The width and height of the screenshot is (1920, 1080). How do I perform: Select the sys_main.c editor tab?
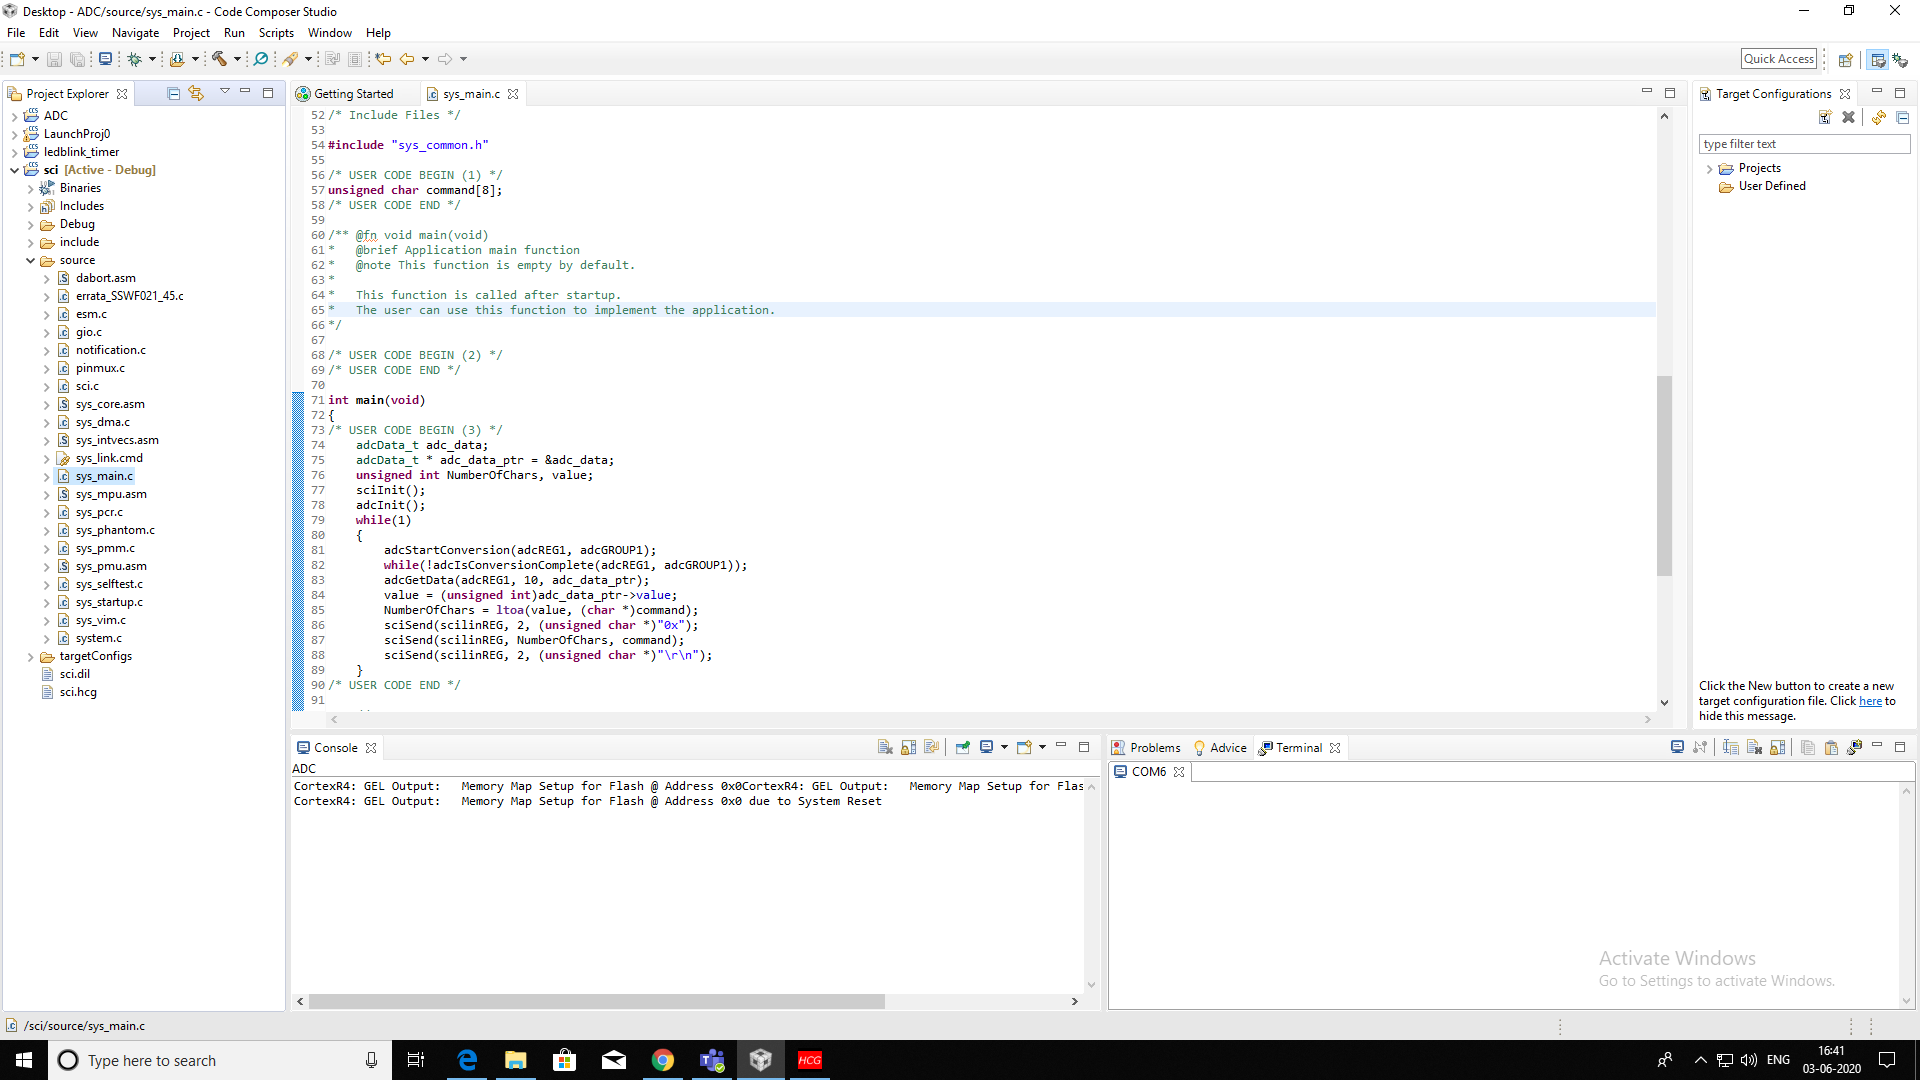[x=471, y=94]
